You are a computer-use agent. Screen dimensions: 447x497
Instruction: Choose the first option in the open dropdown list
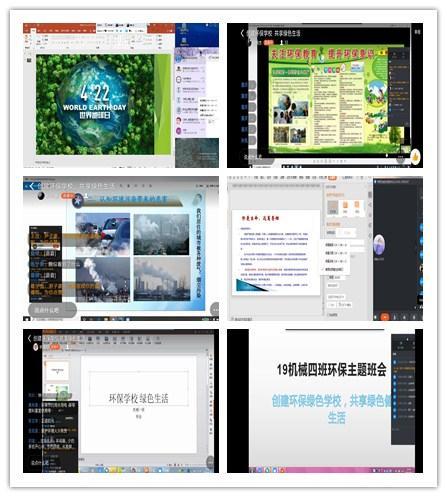334,245
